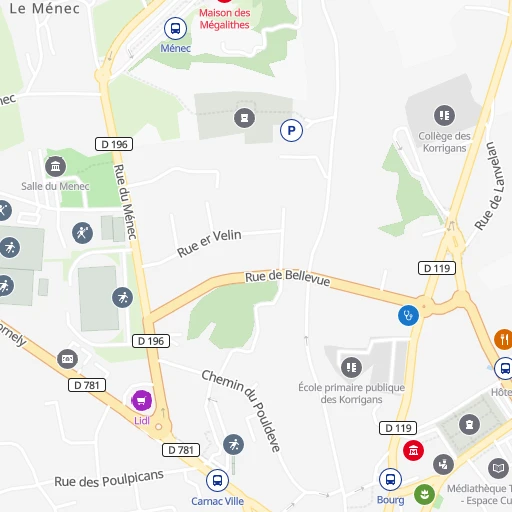
Task: Click the Collège des Korrigans school icon
Action: tap(444, 115)
